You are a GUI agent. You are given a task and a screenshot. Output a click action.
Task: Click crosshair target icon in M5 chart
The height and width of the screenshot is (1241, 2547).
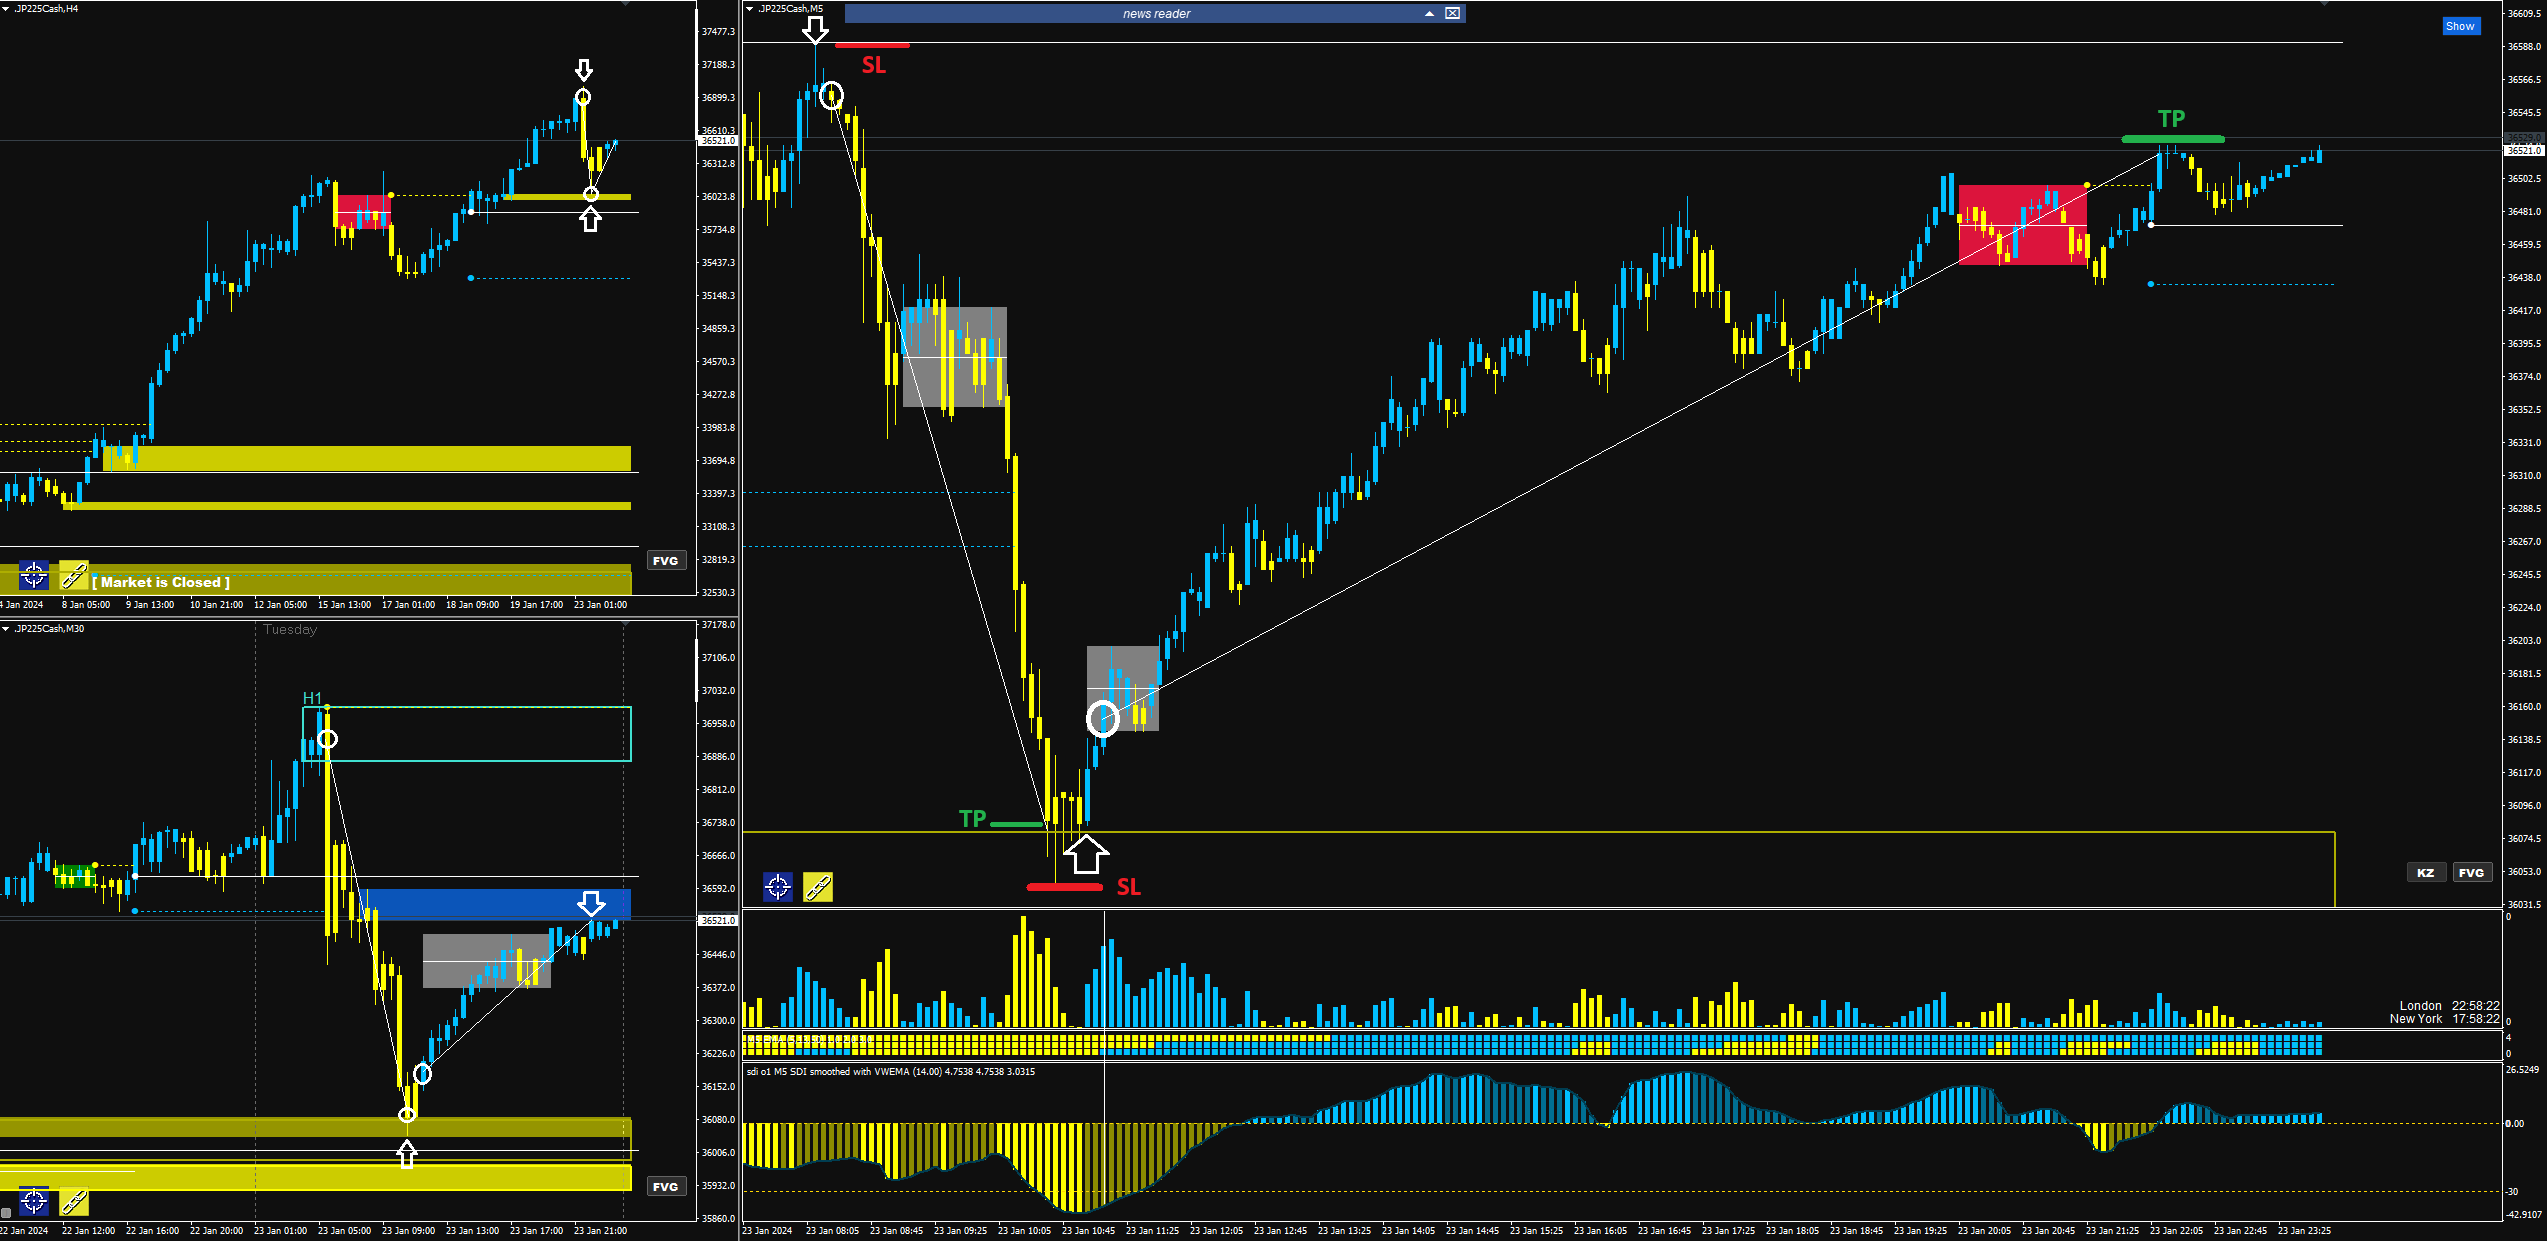[x=778, y=886]
